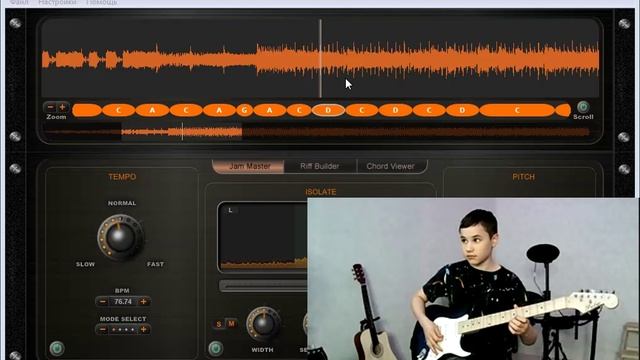The width and height of the screenshot is (640, 360).
Task: Click the Width knob in Isolate
Action: click(263, 324)
